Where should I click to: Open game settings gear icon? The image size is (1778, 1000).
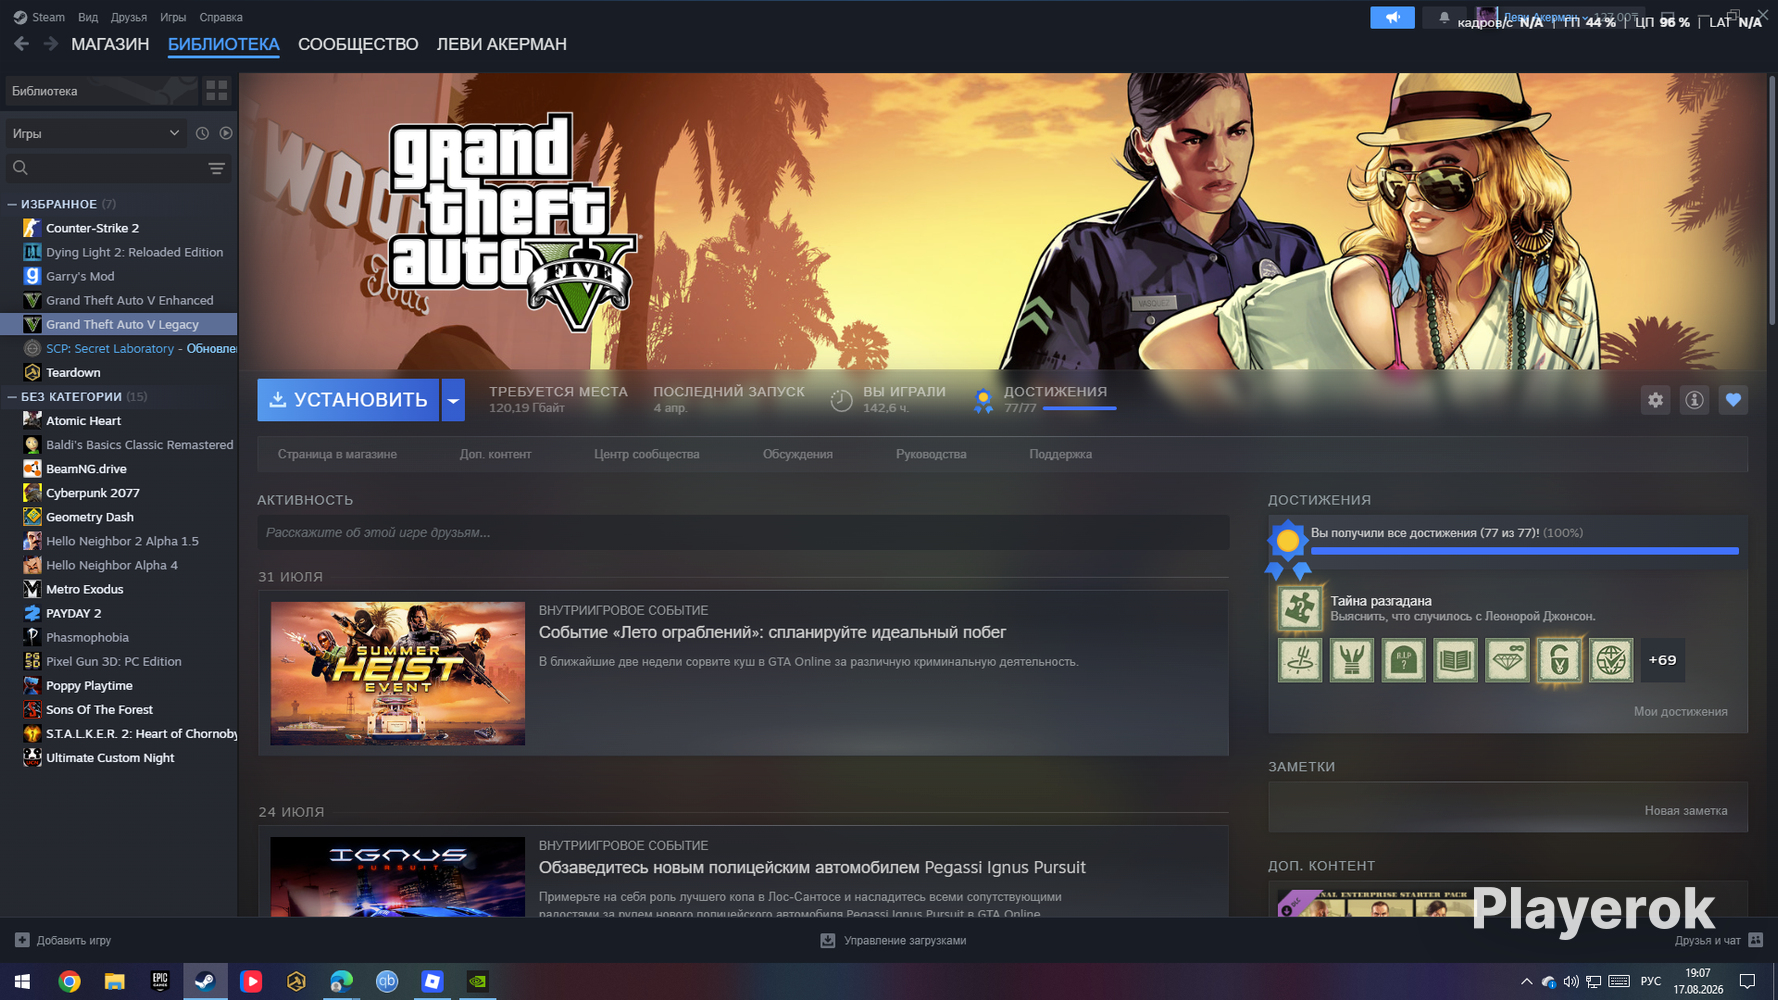click(1656, 400)
